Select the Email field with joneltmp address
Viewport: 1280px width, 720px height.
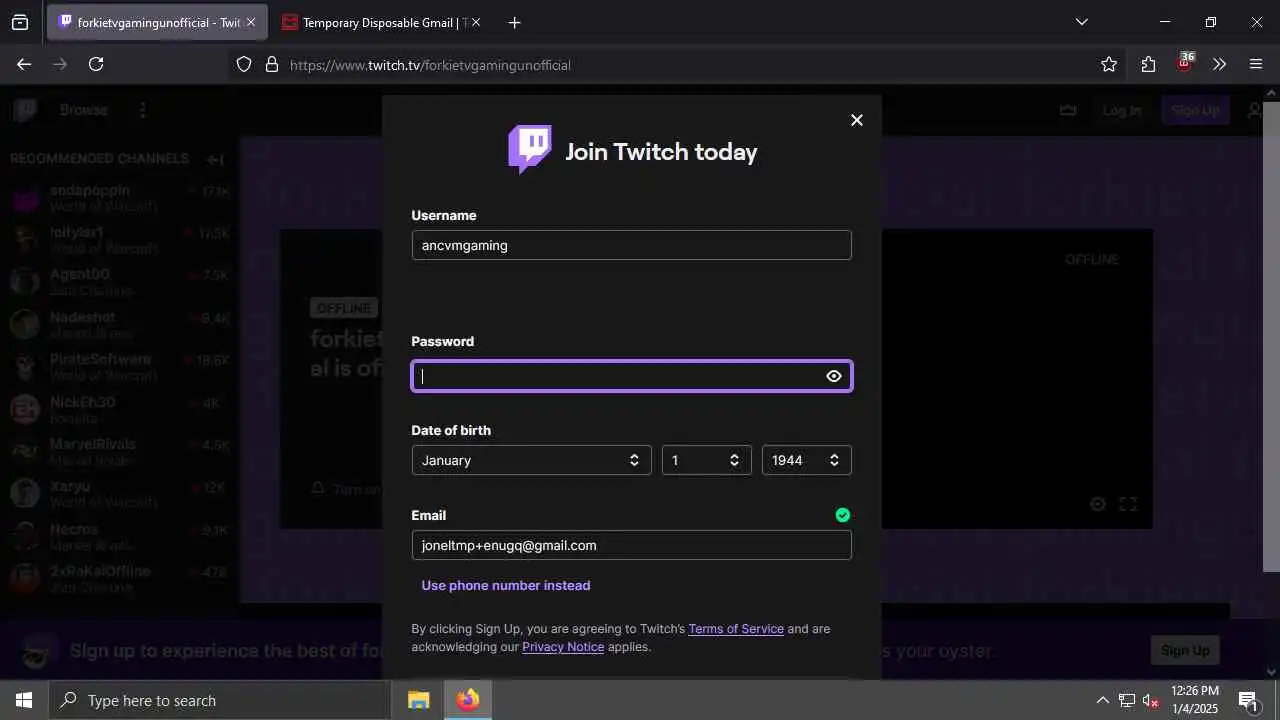click(x=631, y=545)
